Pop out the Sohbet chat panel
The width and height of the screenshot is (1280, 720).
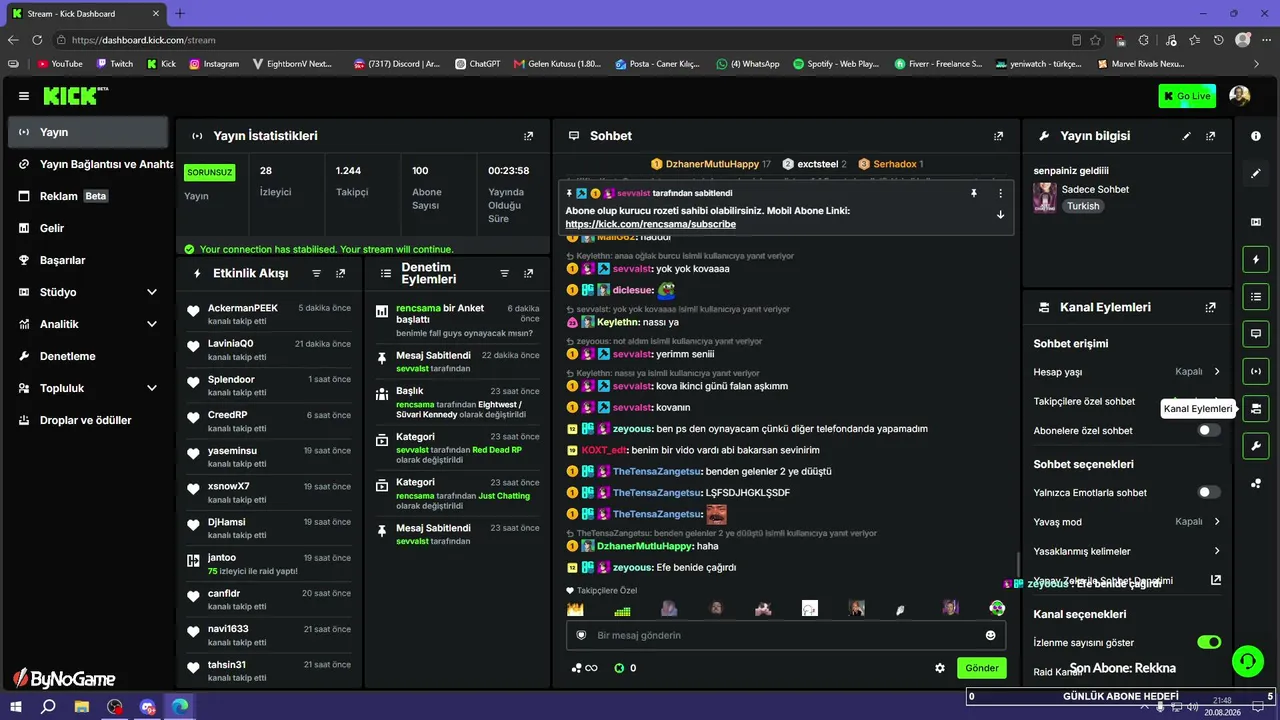click(998, 136)
